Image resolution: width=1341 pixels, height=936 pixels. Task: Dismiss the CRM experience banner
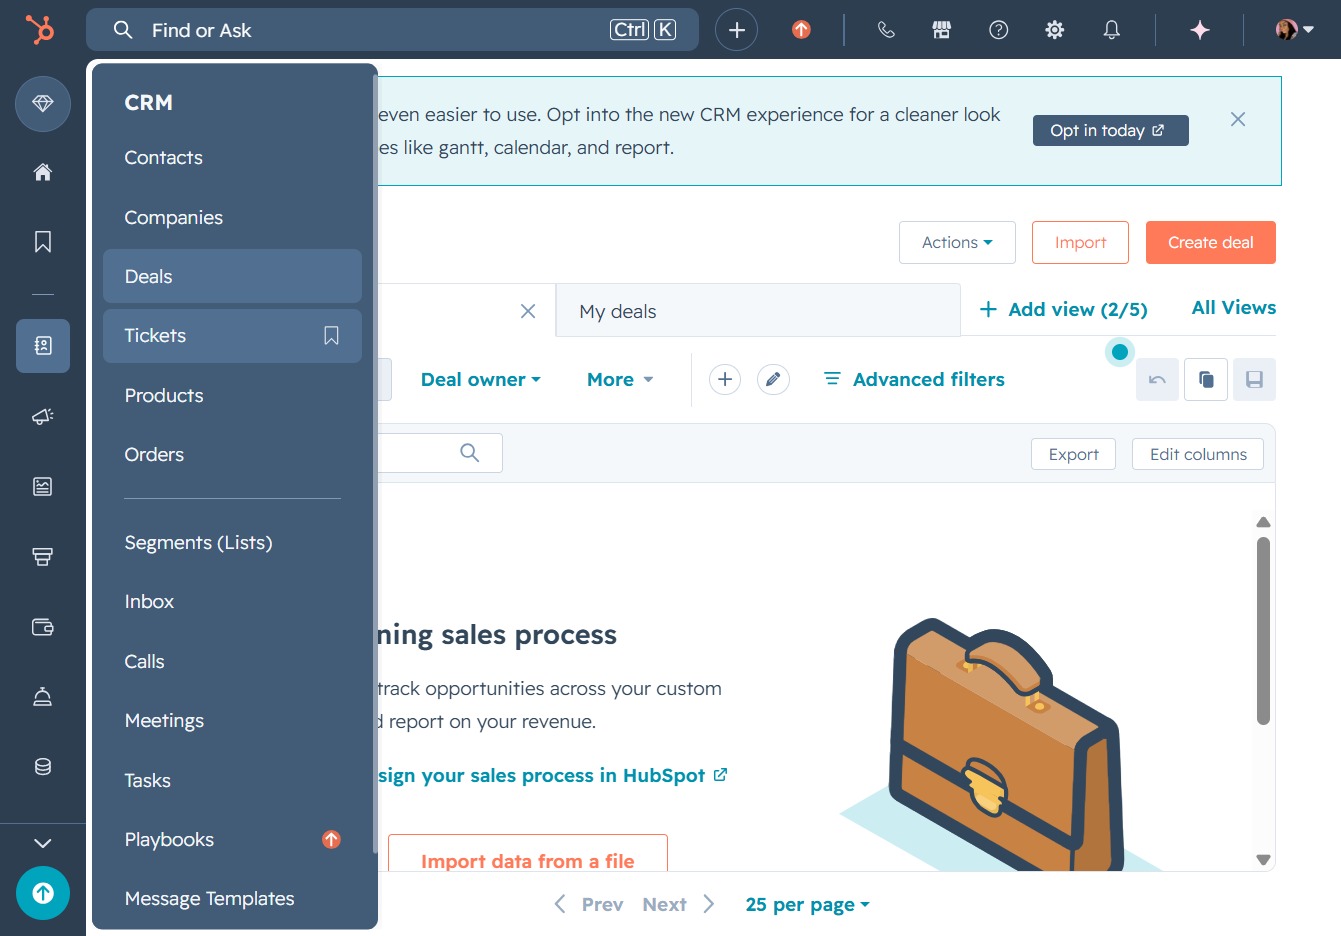(1238, 119)
